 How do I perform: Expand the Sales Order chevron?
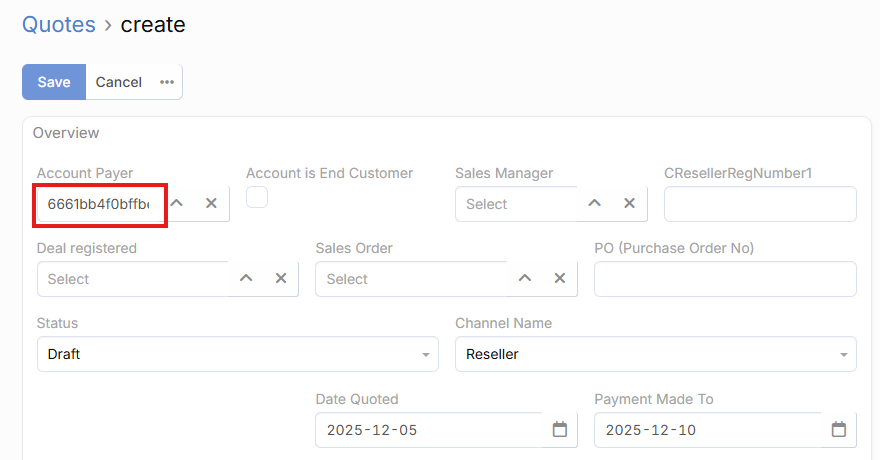click(525, 278)
